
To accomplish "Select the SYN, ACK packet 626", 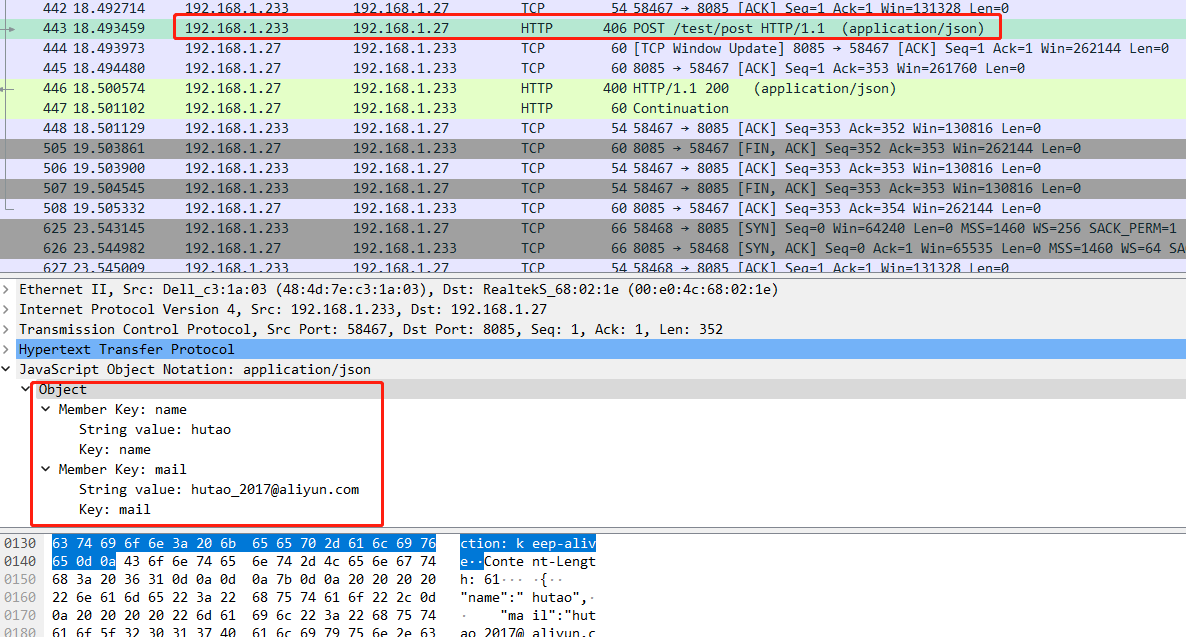I will pos(400,248).
